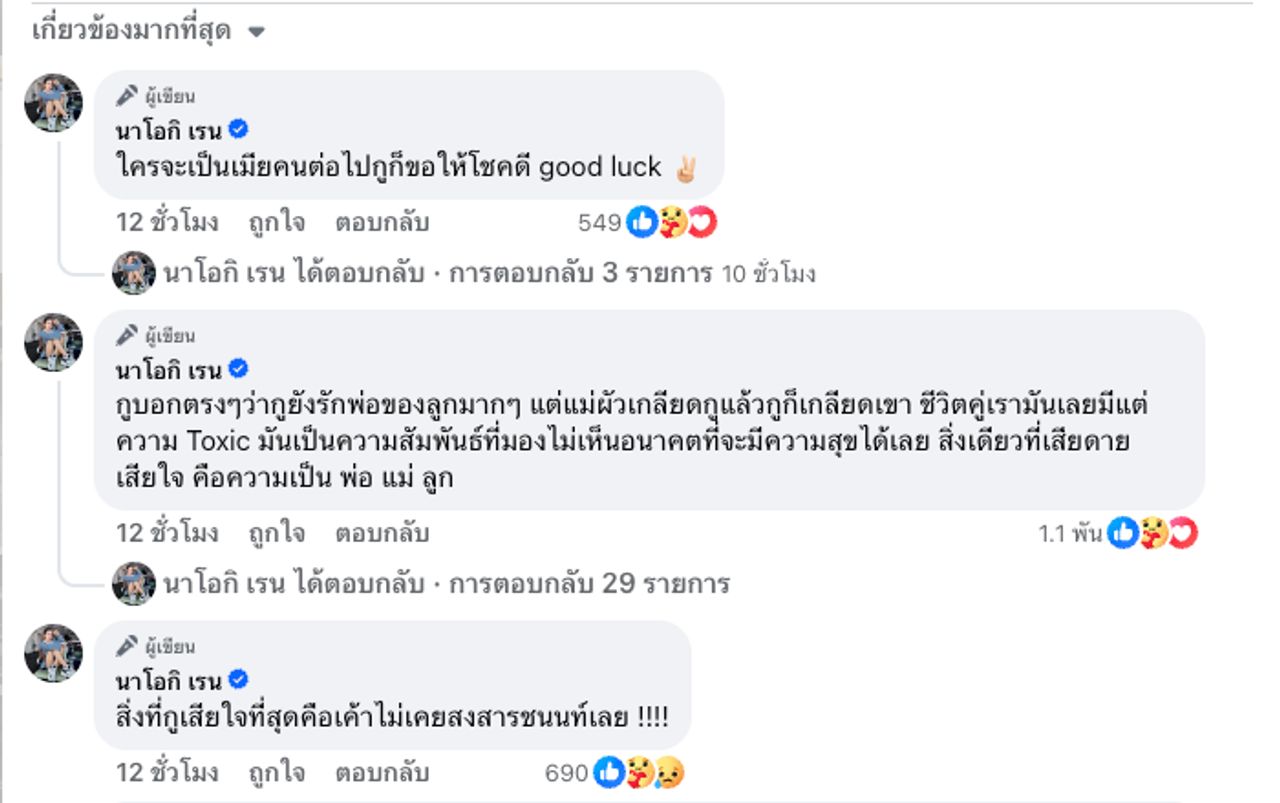The width and height of the screenshot is (1280, 803).
Task: Click the verified badge on the third comment
Action: click(x=238, y=680)
